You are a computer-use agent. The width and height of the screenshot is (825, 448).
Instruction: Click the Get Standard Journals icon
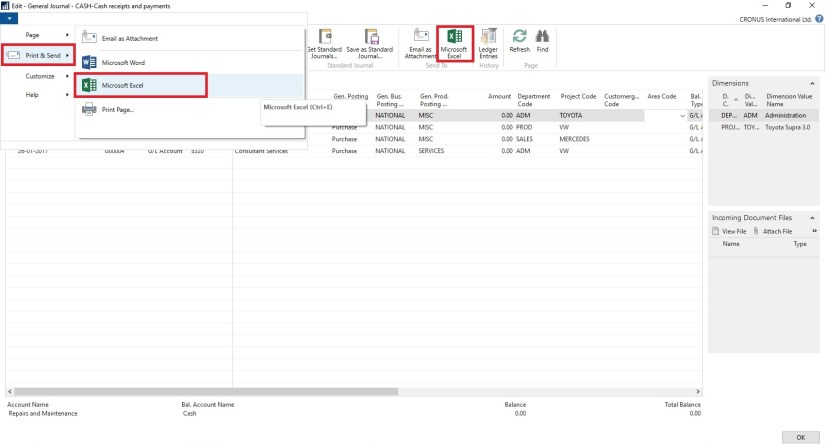point(324,43)
